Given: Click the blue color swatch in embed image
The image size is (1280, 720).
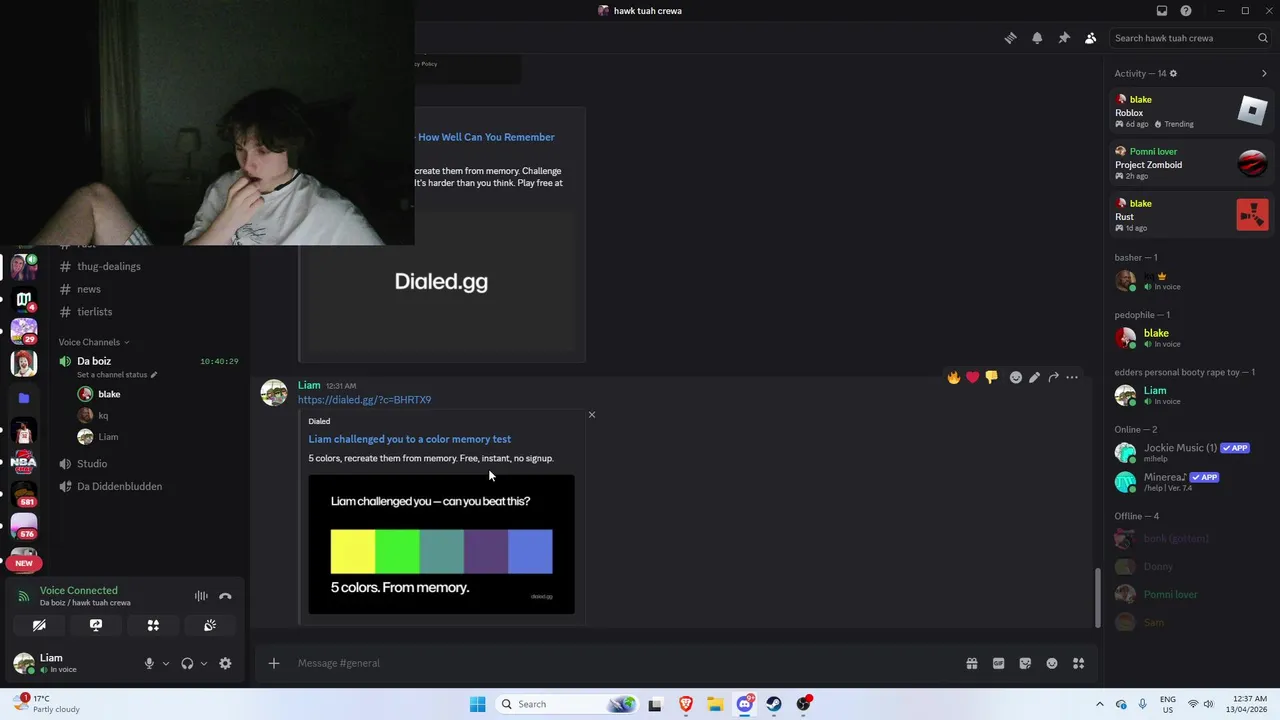Looking at the screenshot, I should click(530, 551).
